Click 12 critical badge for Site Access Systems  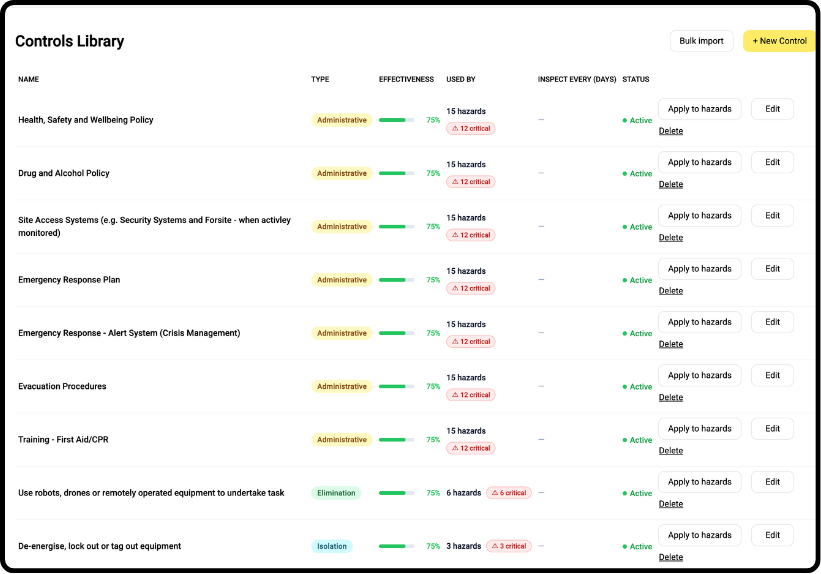pyautogui.click(x=471, y=235)
